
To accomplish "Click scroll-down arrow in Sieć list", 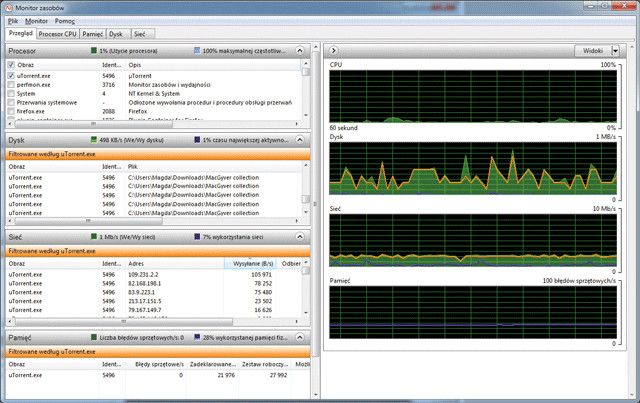I will click(306, 313).
